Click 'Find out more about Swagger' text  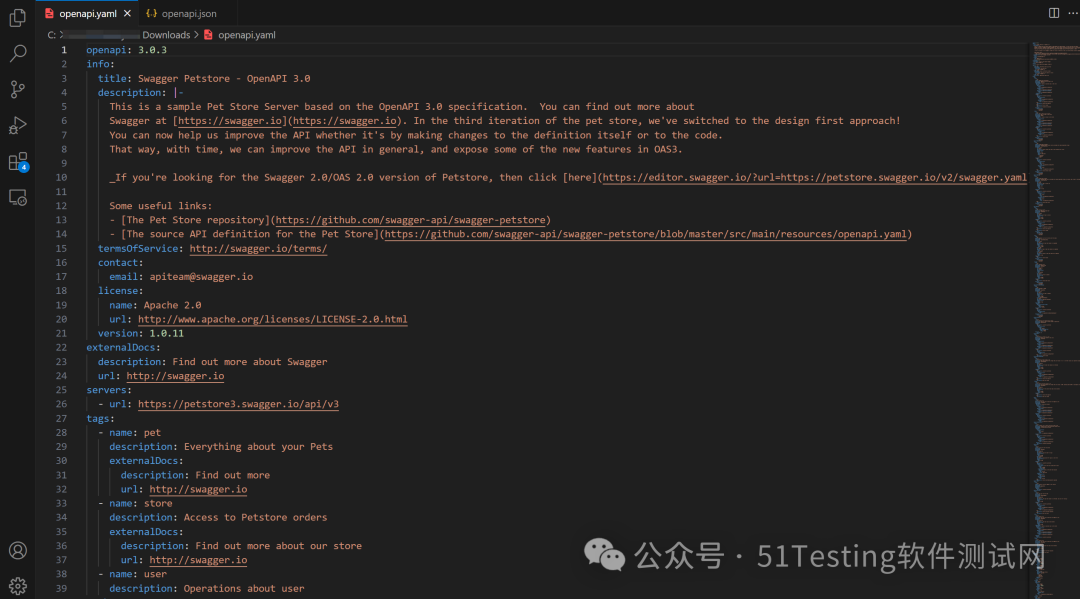coord(250,362)
